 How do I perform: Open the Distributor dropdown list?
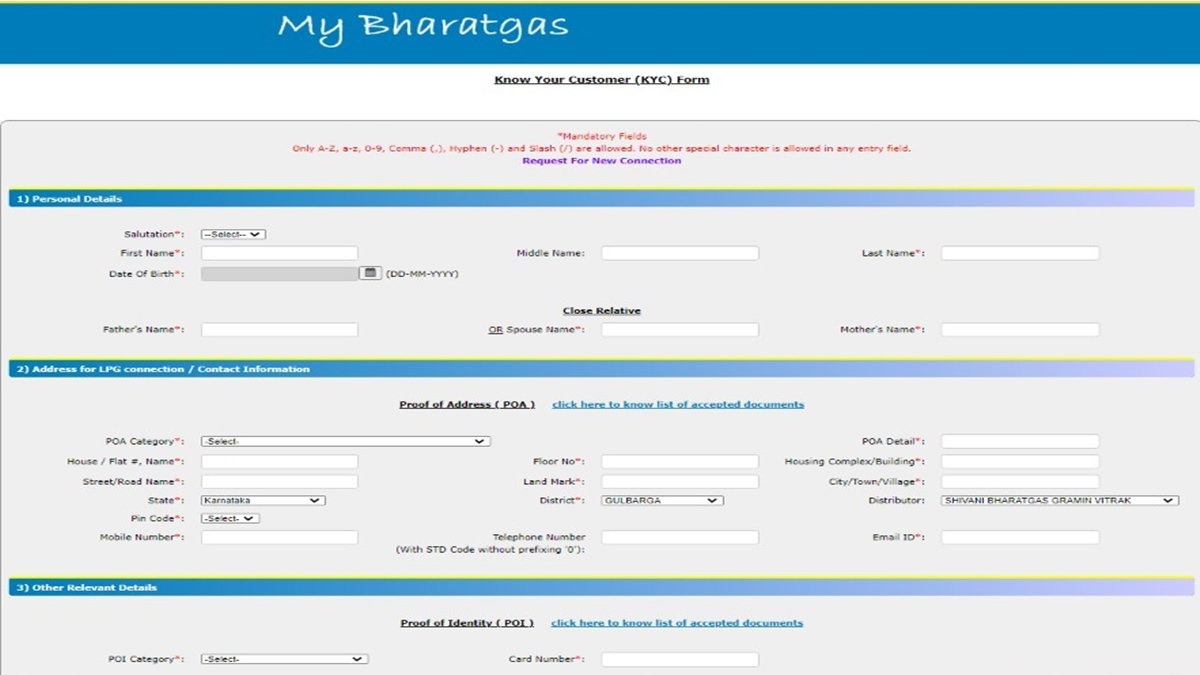[1060, 500]
